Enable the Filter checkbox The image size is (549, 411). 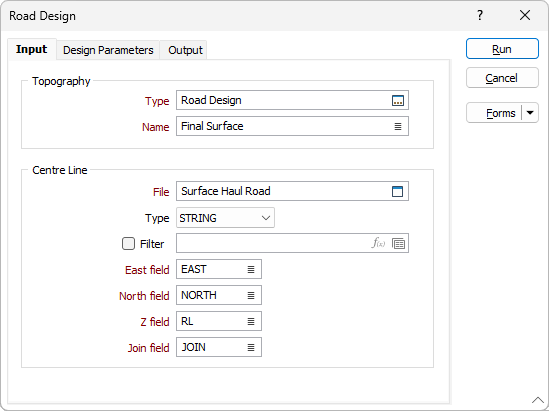point(128,244)
